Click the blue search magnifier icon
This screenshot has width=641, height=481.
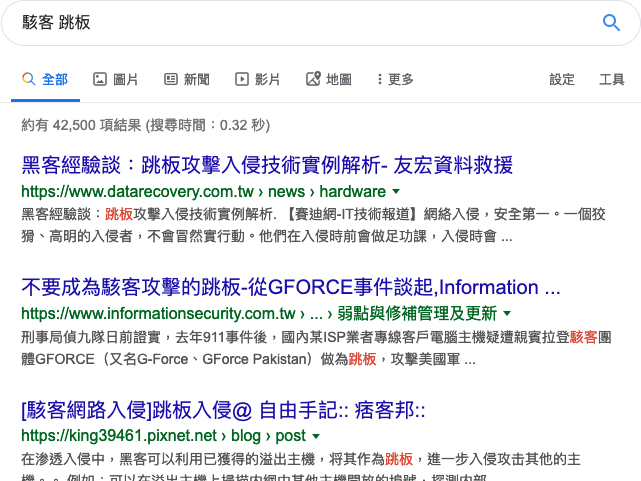click(611, 22)
